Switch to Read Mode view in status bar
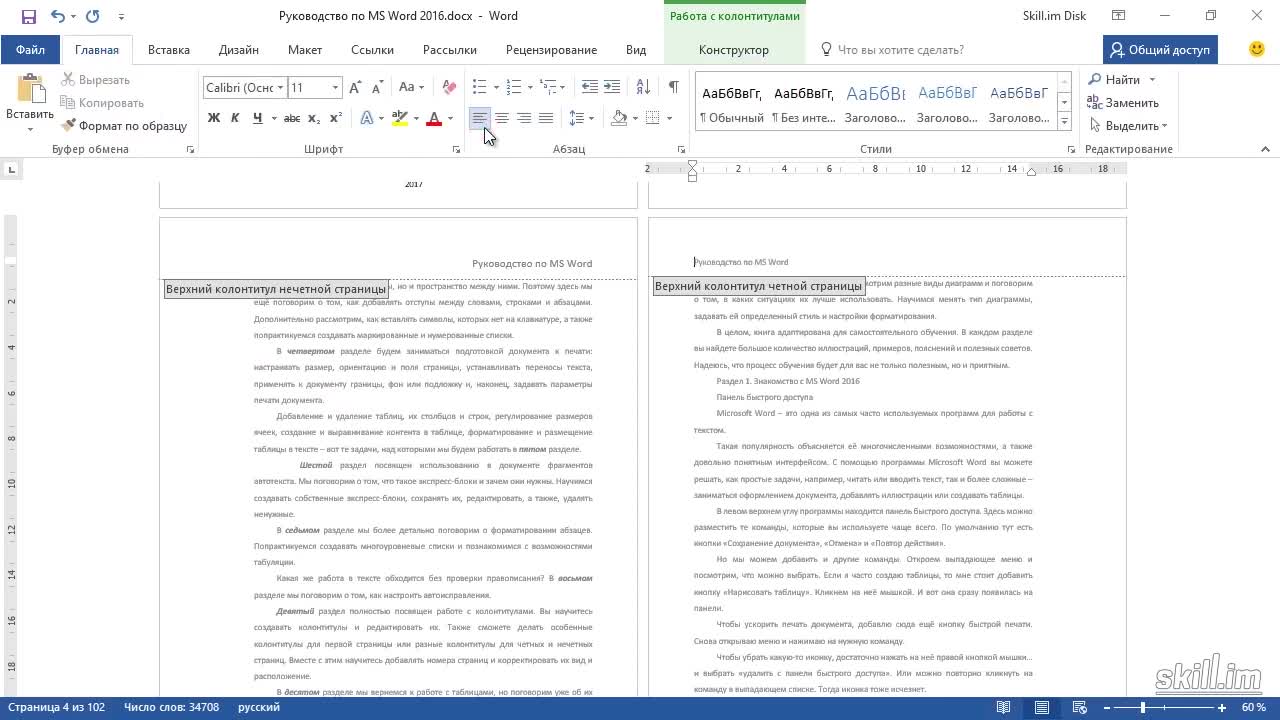Viewport: 1280px width, 720px height. point(1003,708)
